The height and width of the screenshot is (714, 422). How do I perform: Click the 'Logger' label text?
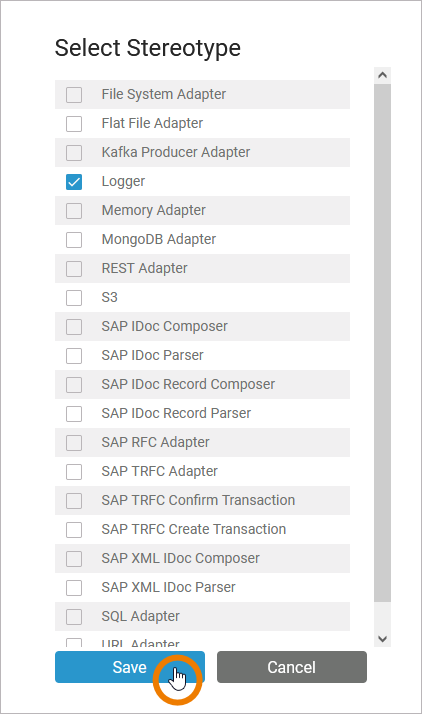point(123,182)
